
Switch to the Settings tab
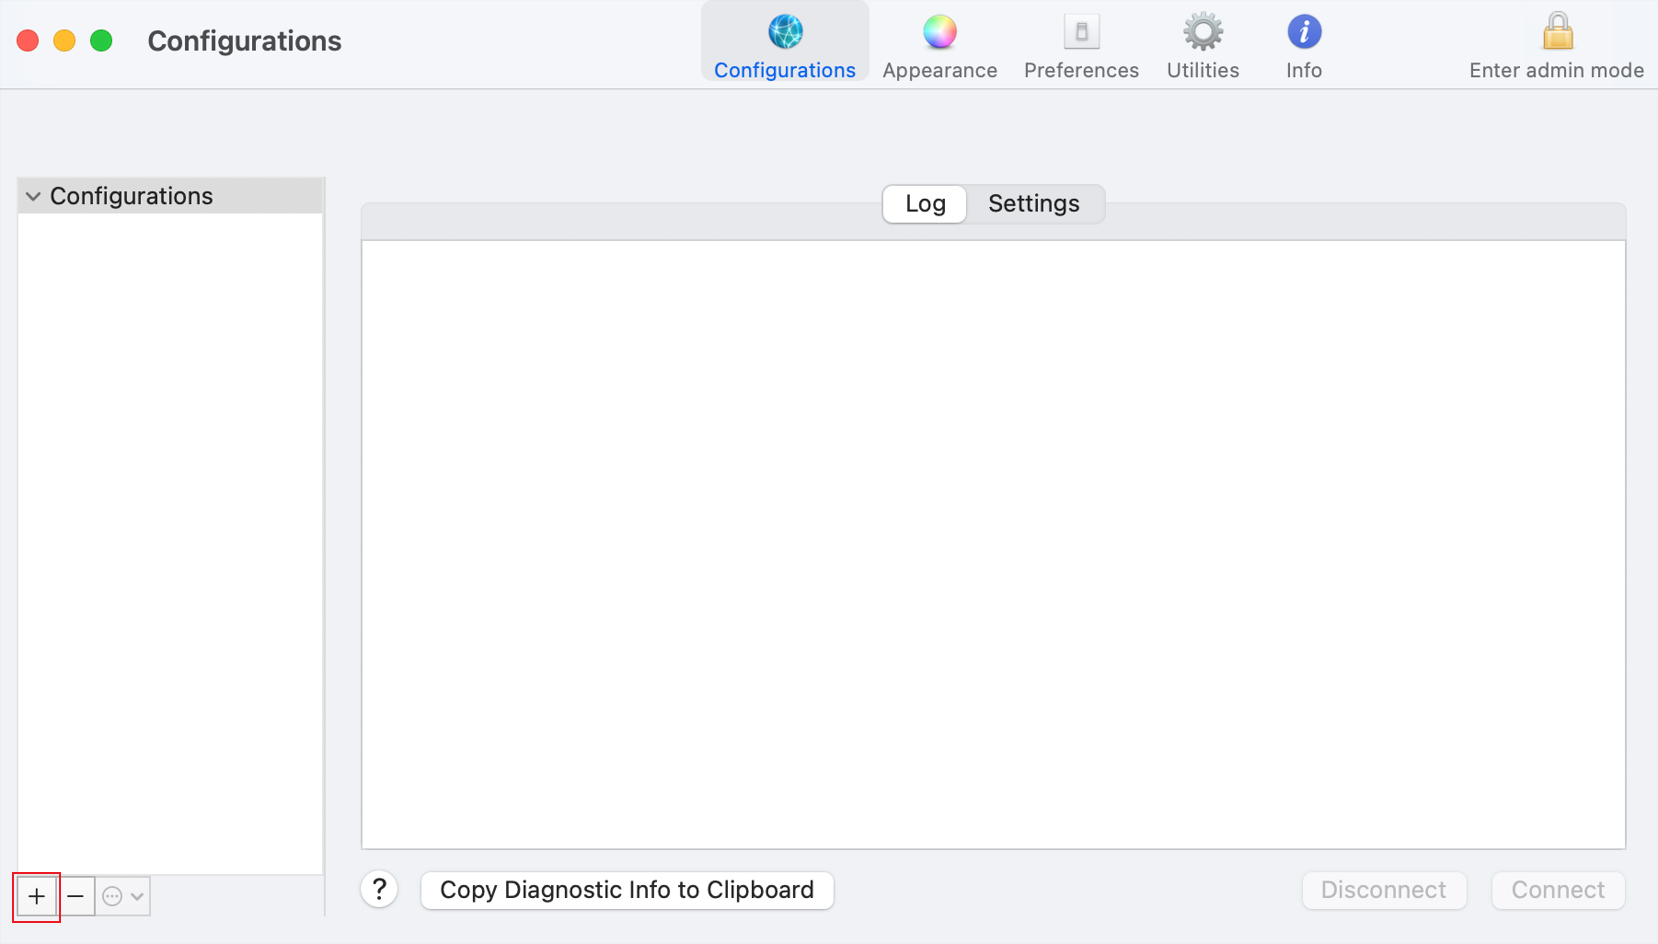coord(1033,203)
